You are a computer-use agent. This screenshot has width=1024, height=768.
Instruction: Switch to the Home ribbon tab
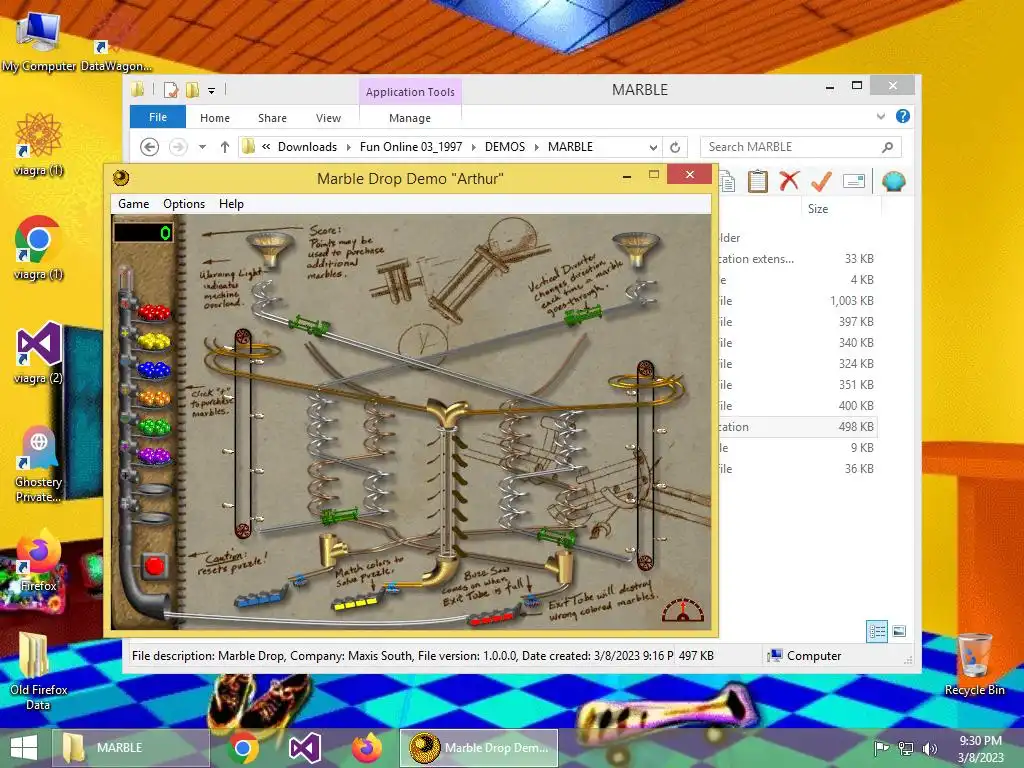point(215,118)
